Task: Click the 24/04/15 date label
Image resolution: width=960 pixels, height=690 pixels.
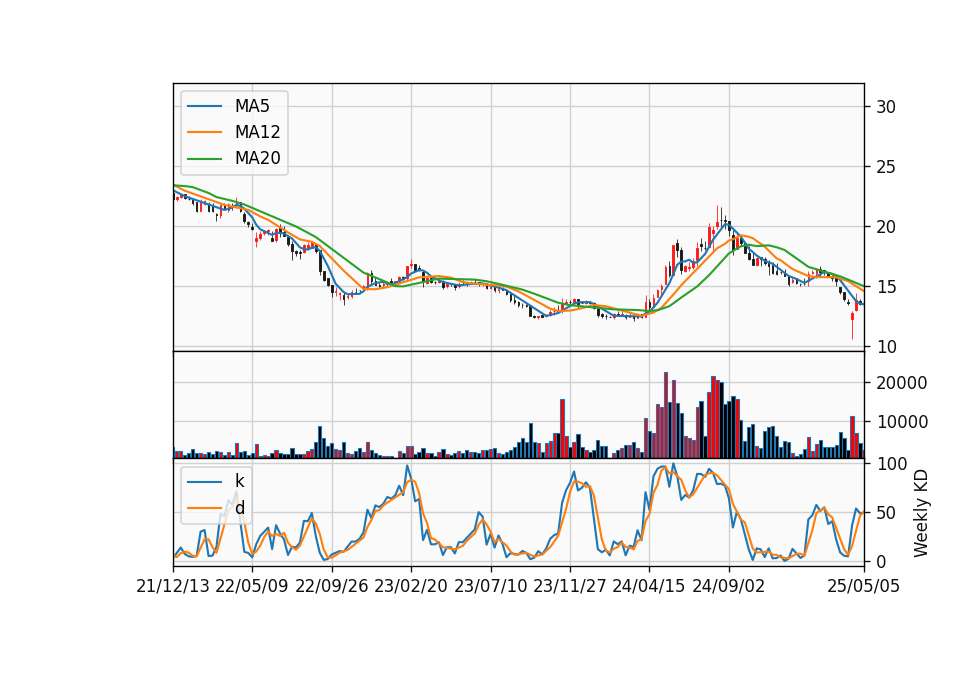Action: 649,586
